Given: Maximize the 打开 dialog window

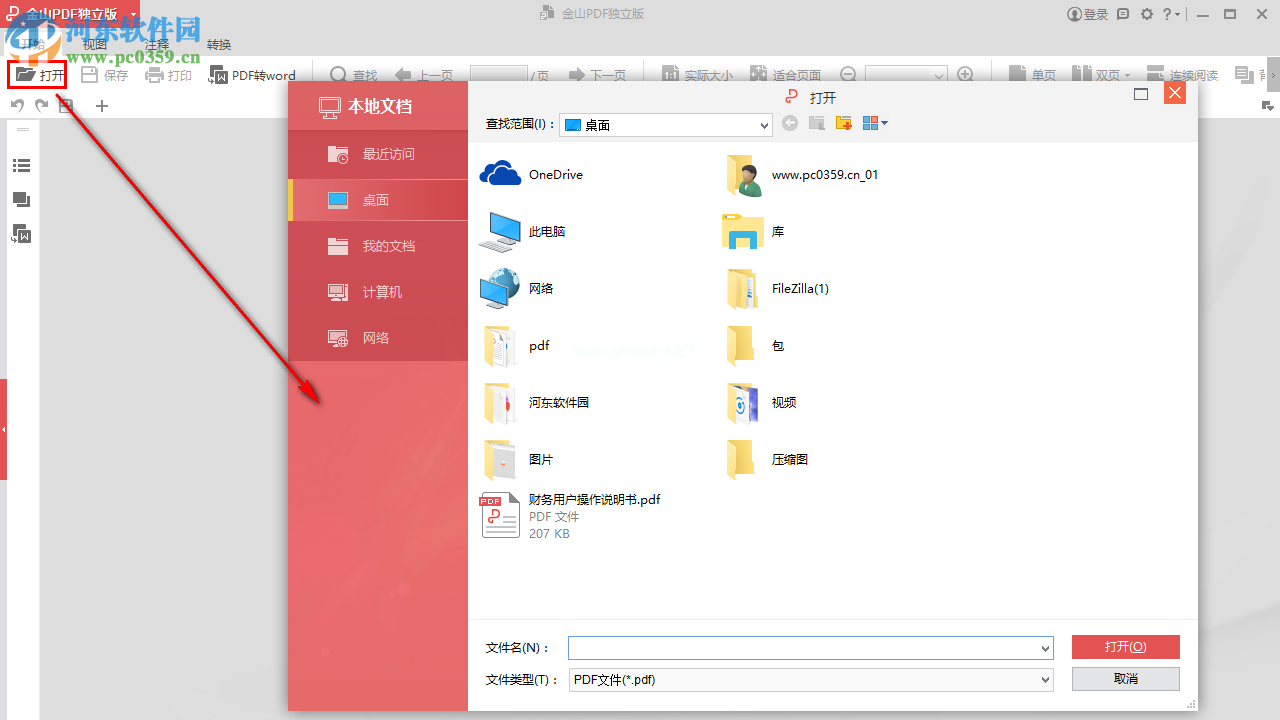Looking at the screenshot, I should pyautogui.click(x=1141, y=94).
